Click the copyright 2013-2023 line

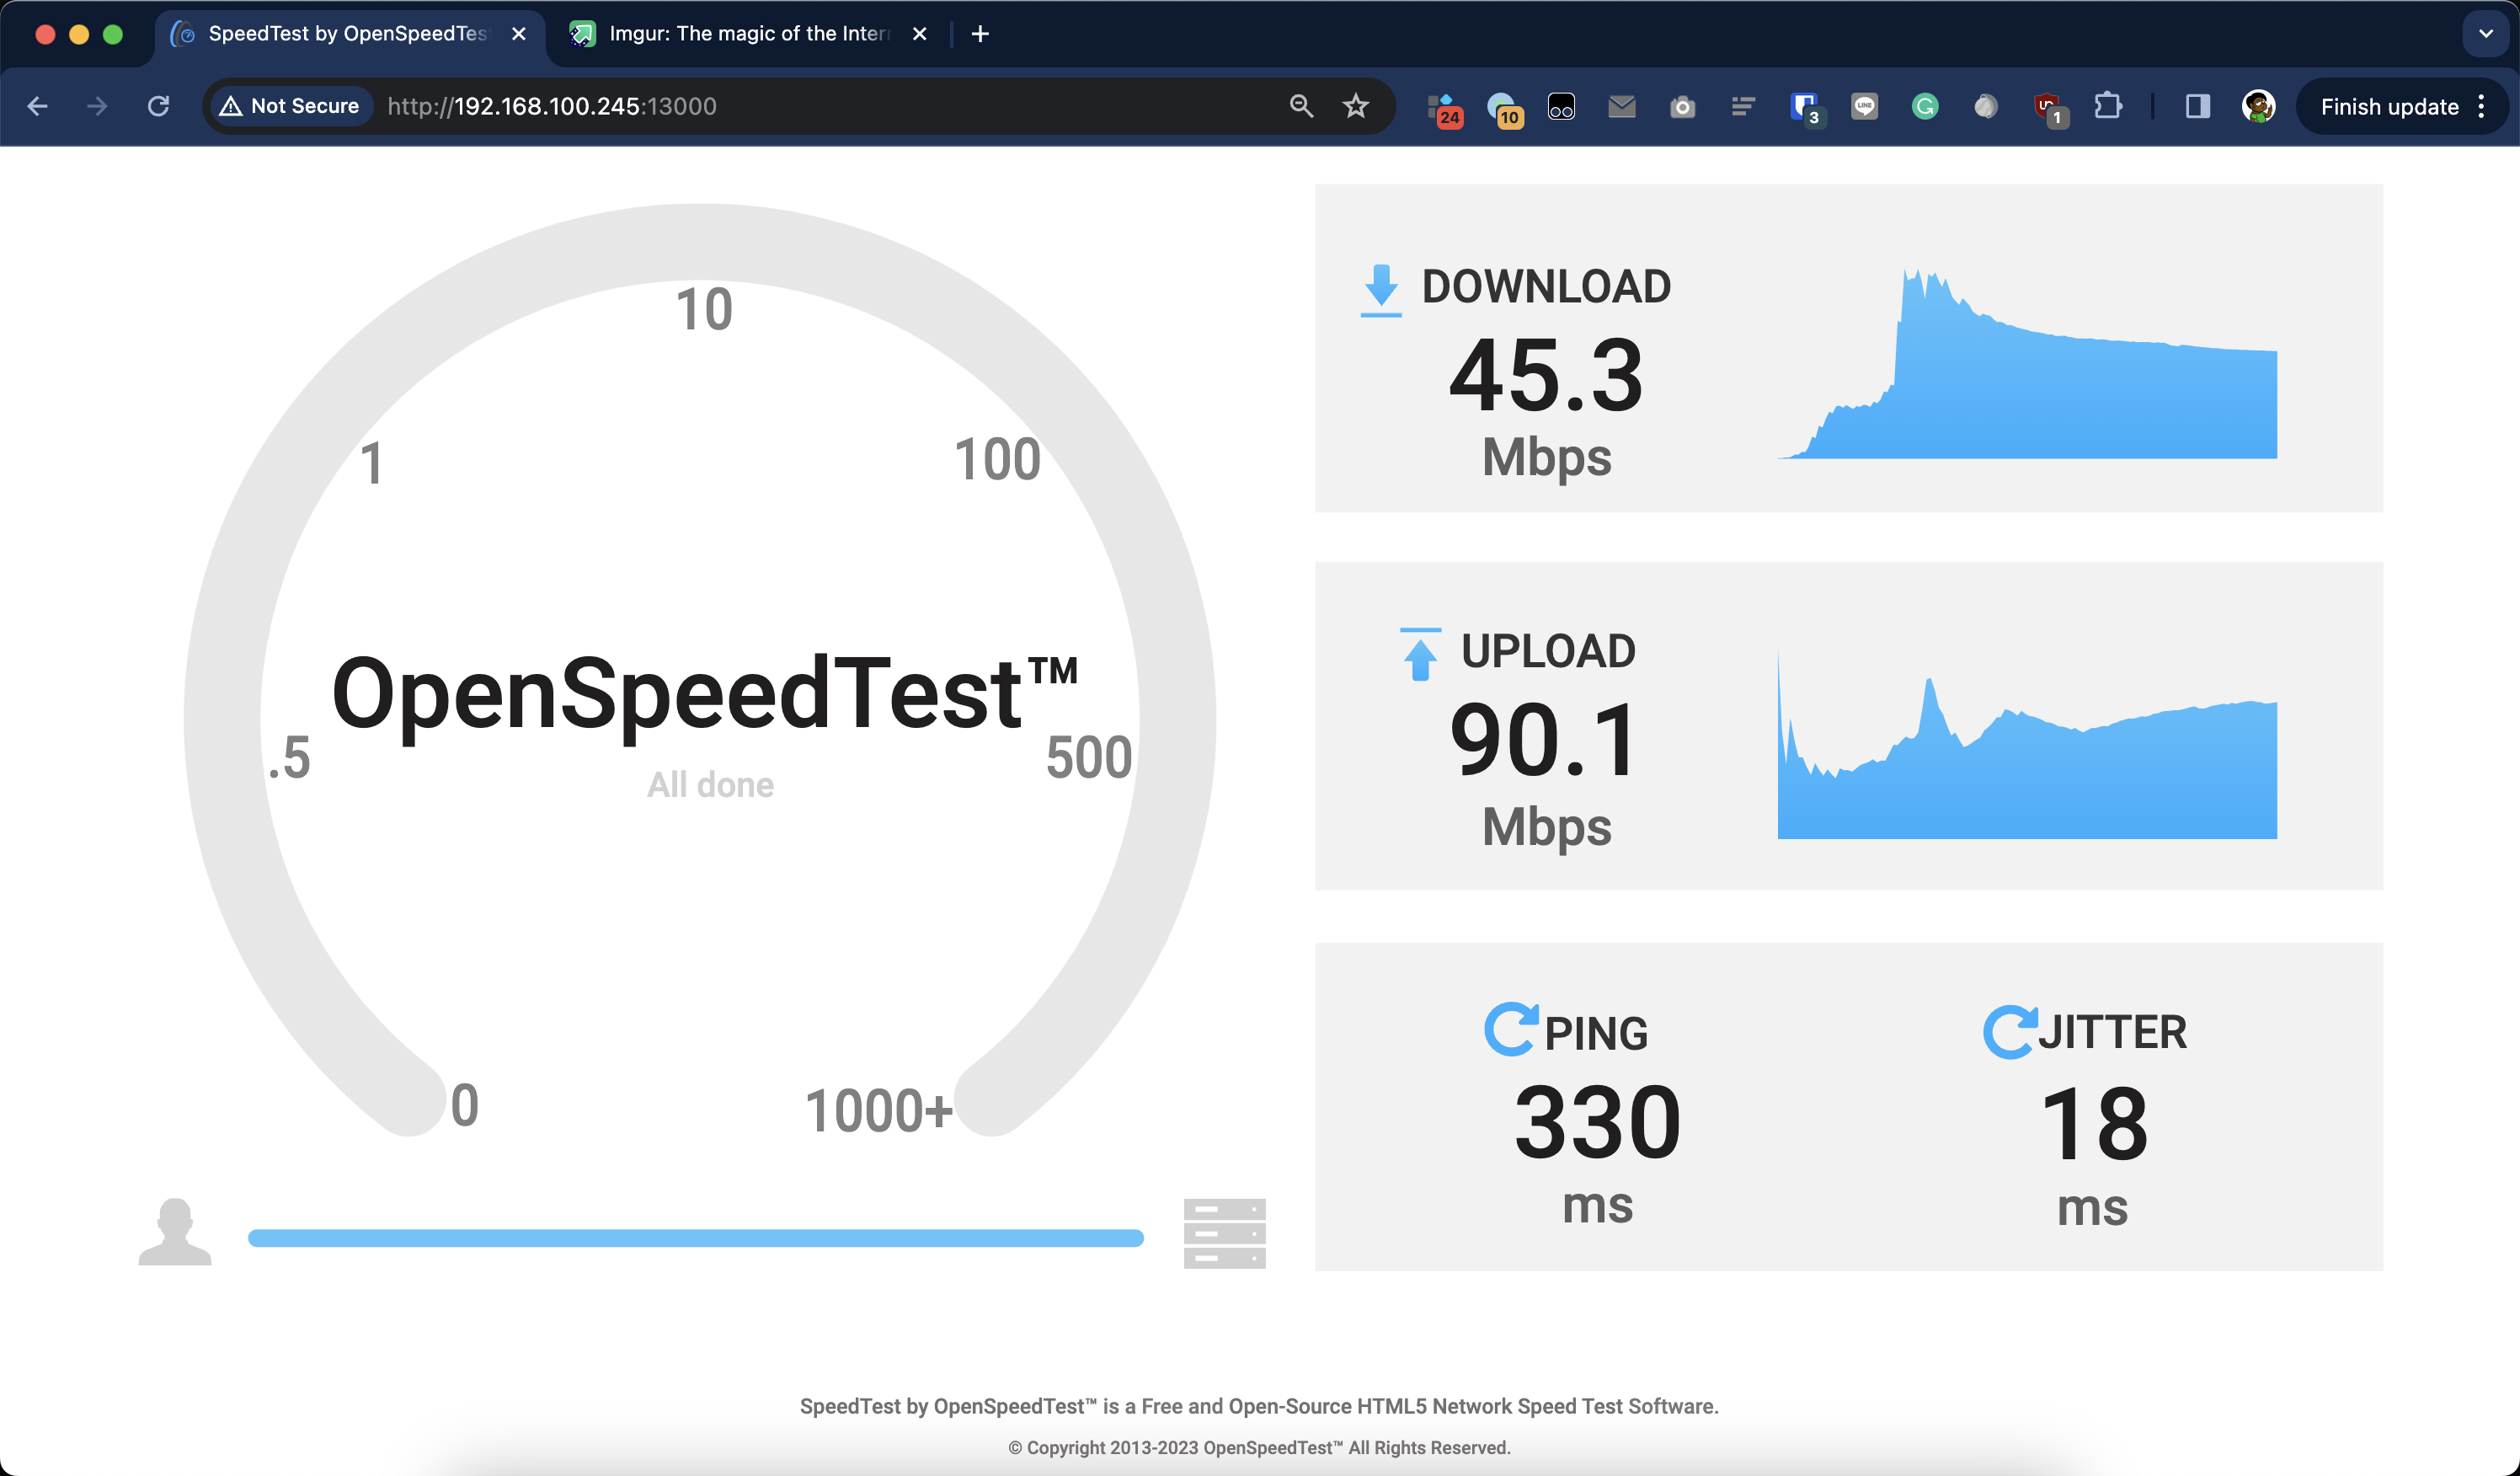point(1259,1448)
